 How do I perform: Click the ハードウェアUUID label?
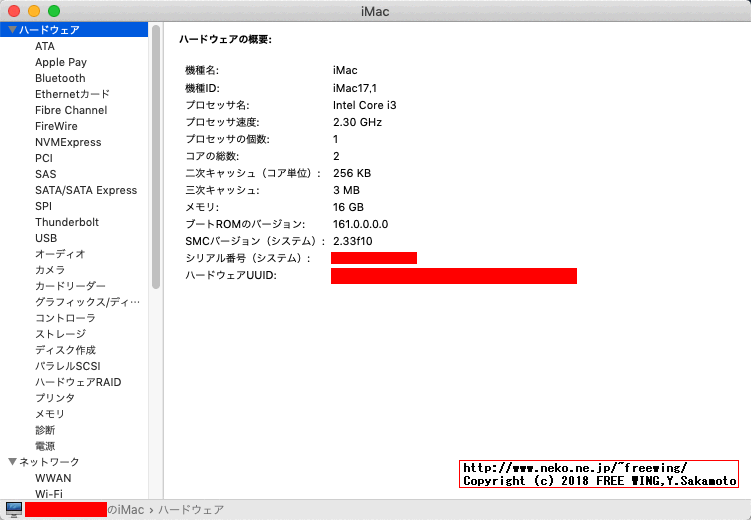point(231,275)
